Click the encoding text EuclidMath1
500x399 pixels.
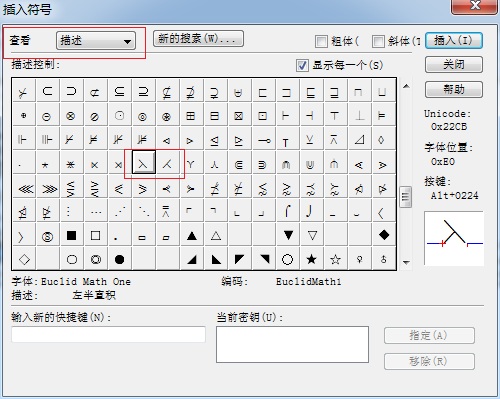[309, 282]
